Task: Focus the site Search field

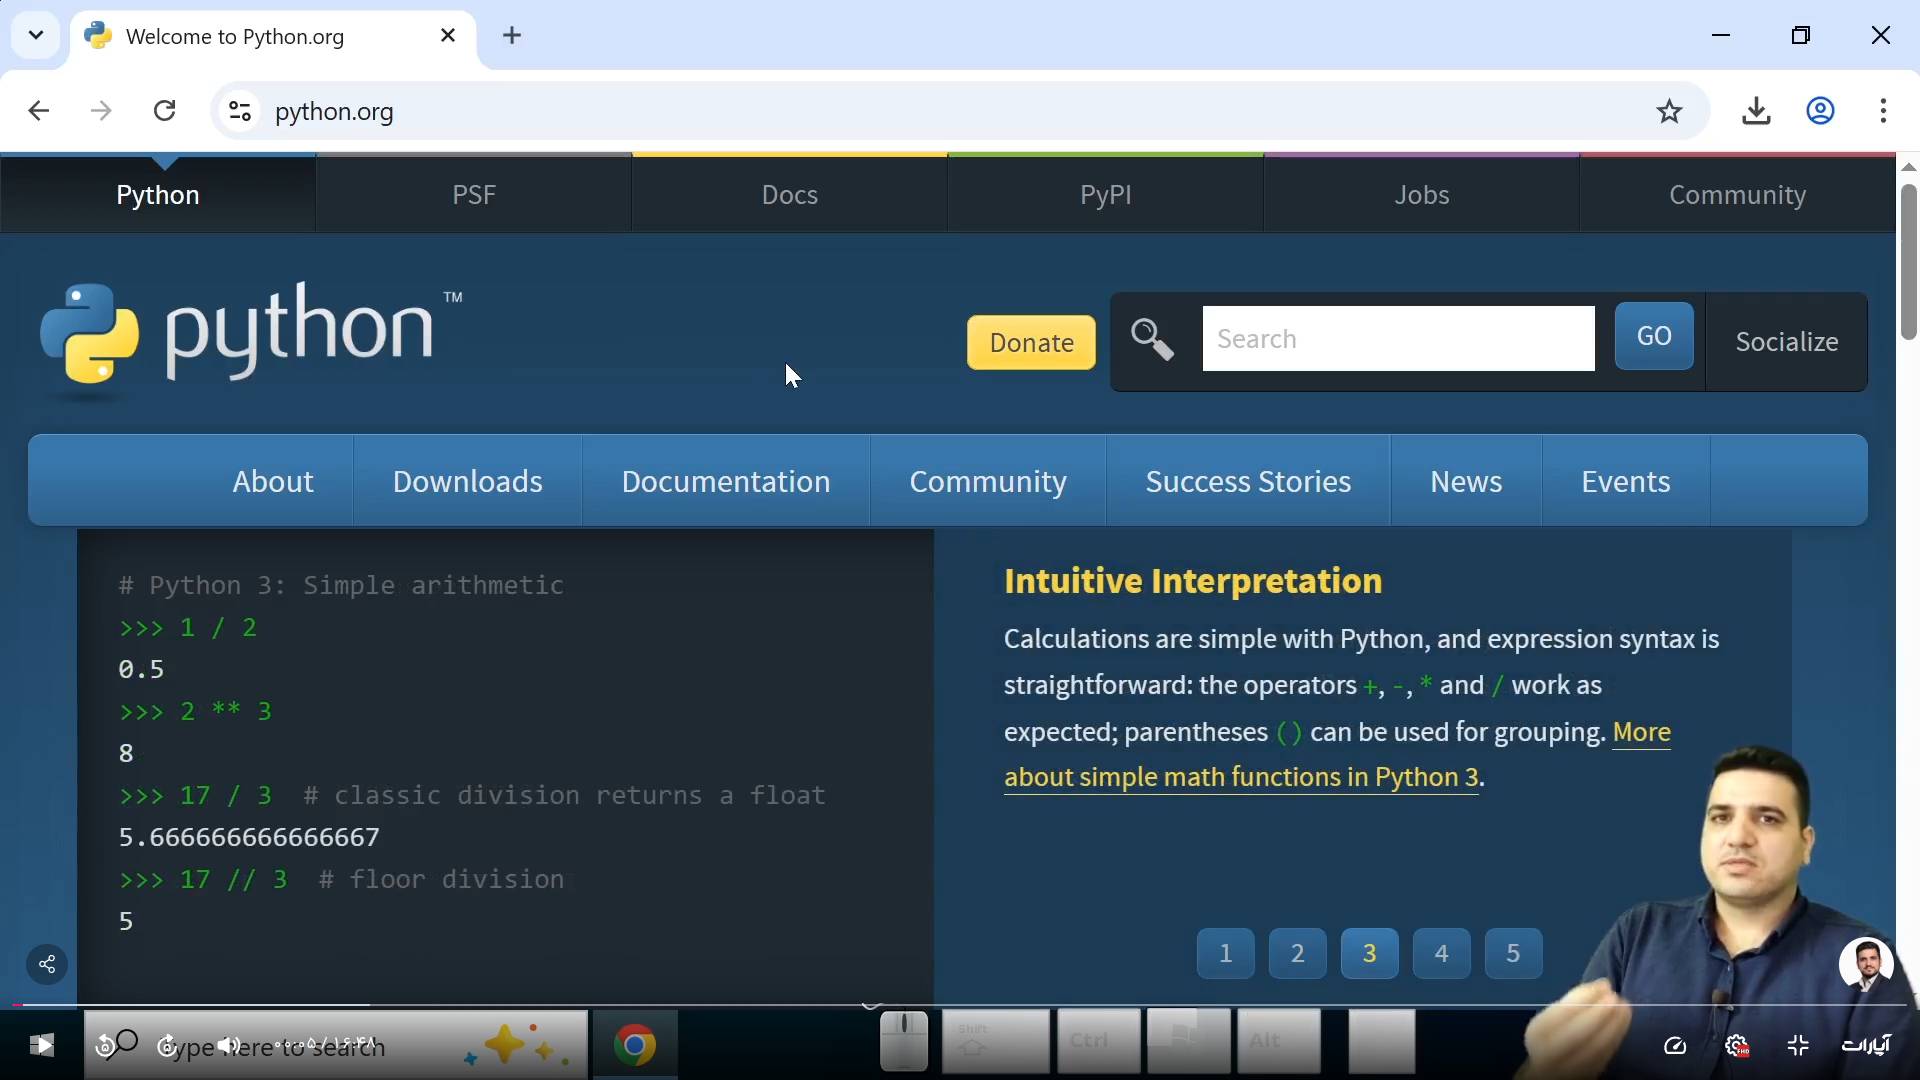Action: 1398,339
